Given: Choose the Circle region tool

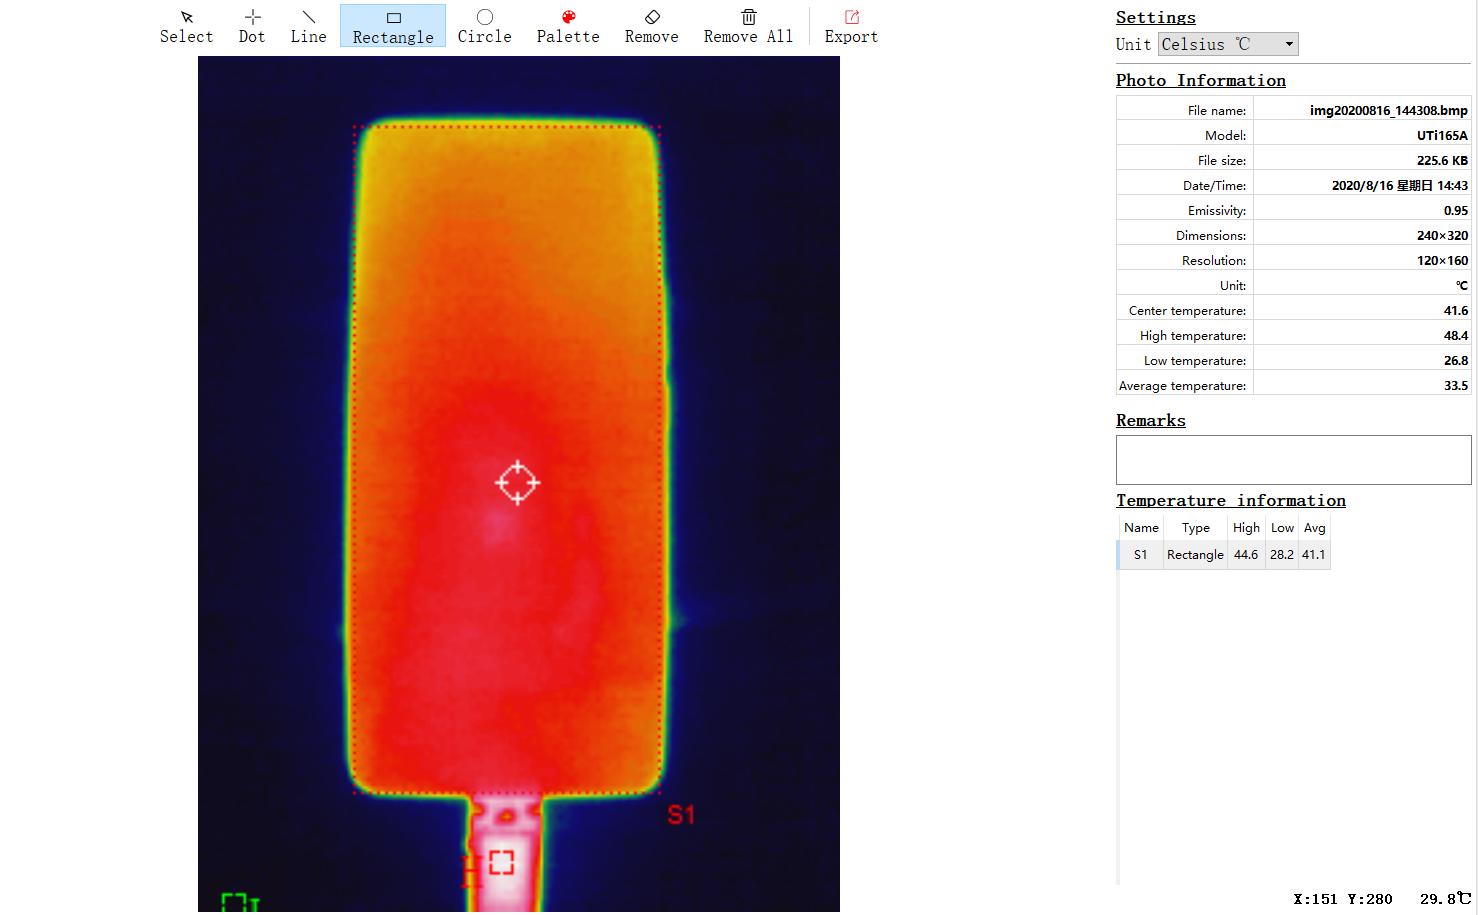Looking at the screenshot, I should pyautogui.click(x=484, y=26).
